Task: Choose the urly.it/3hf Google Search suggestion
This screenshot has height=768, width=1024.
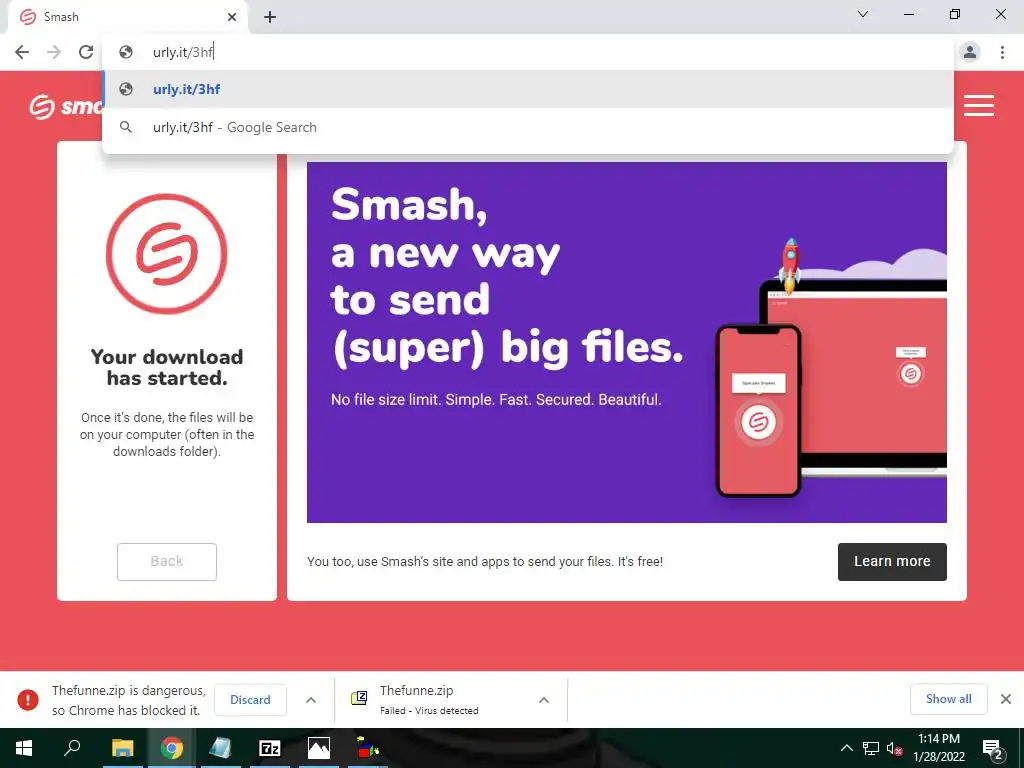Action: (528, 127)
